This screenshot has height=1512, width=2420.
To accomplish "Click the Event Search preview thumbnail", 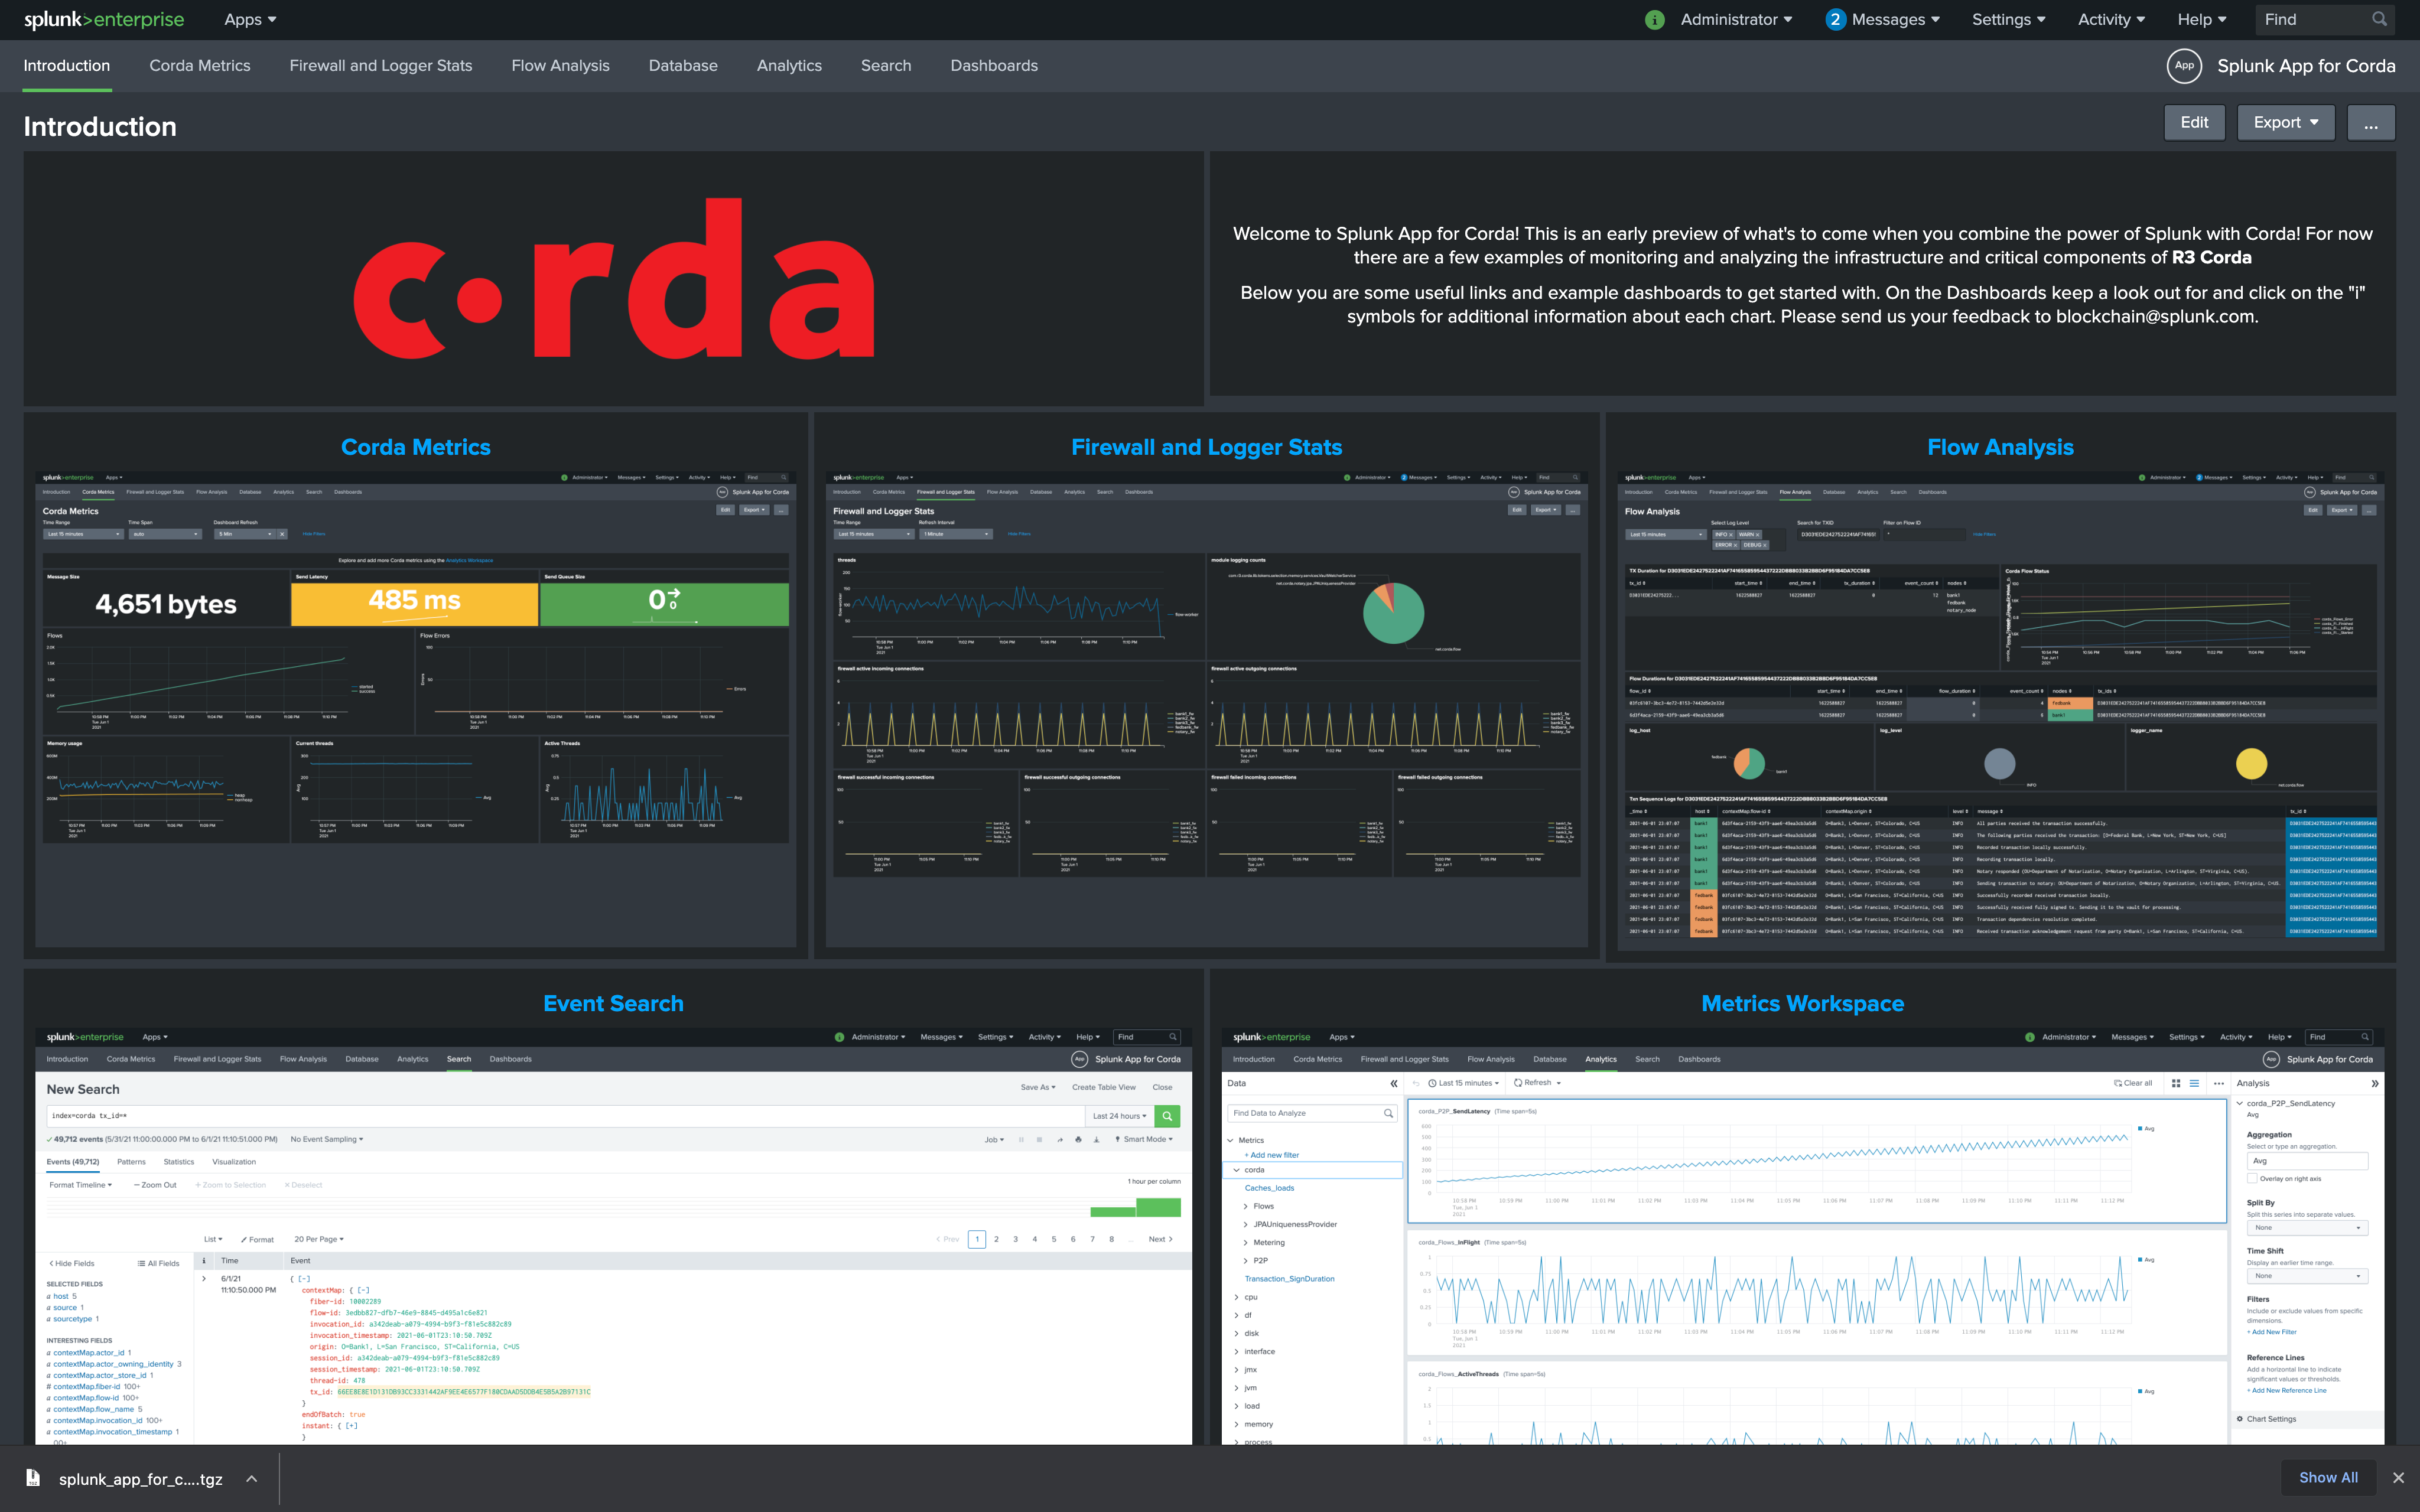I will [613, 1235].
